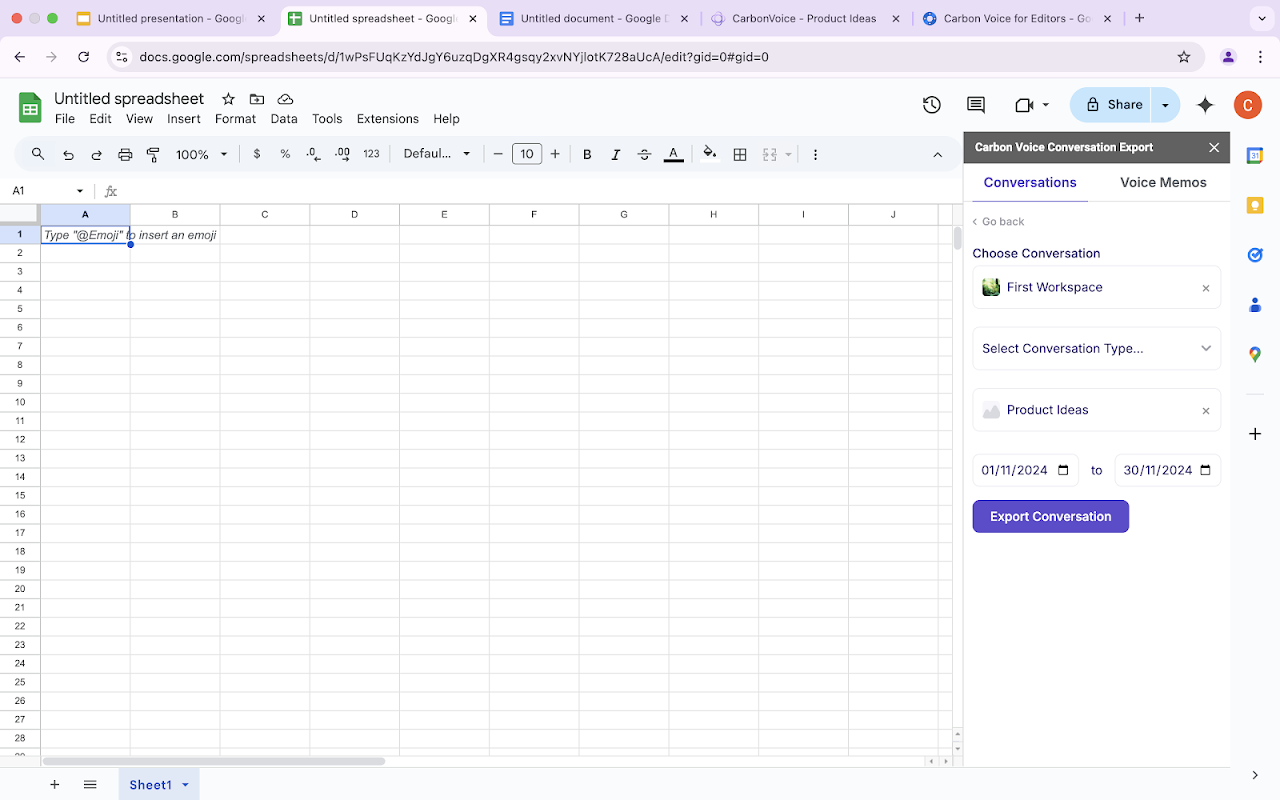Open the search menus magnifier
1280x800 pixels.
point(38,154)
